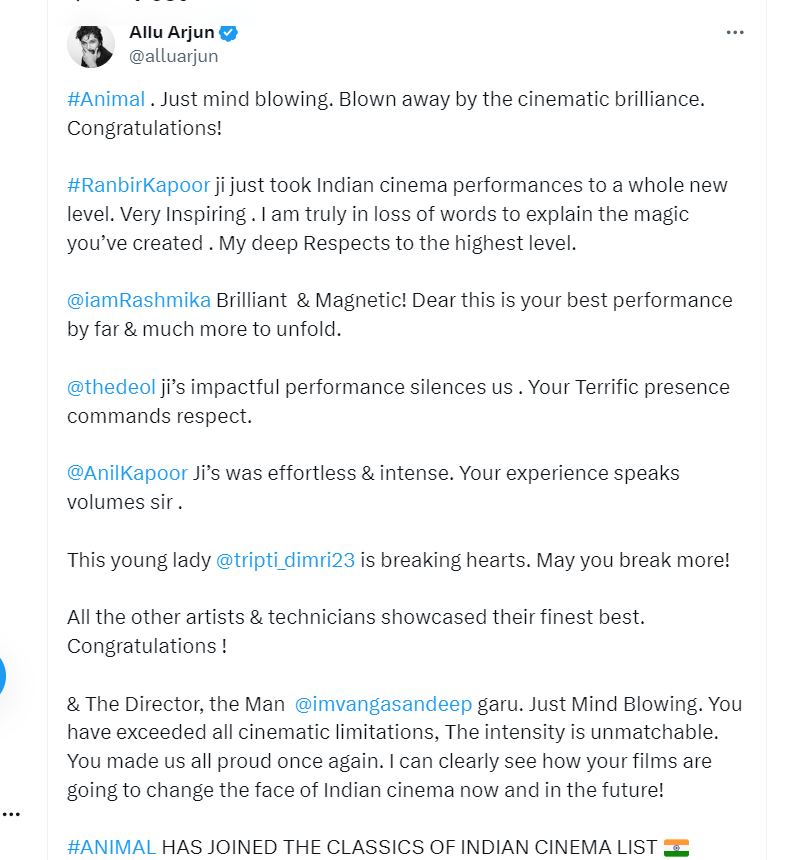Click the Indian flag emoji at the end of the post
The image size is (802, 860).
676,847
